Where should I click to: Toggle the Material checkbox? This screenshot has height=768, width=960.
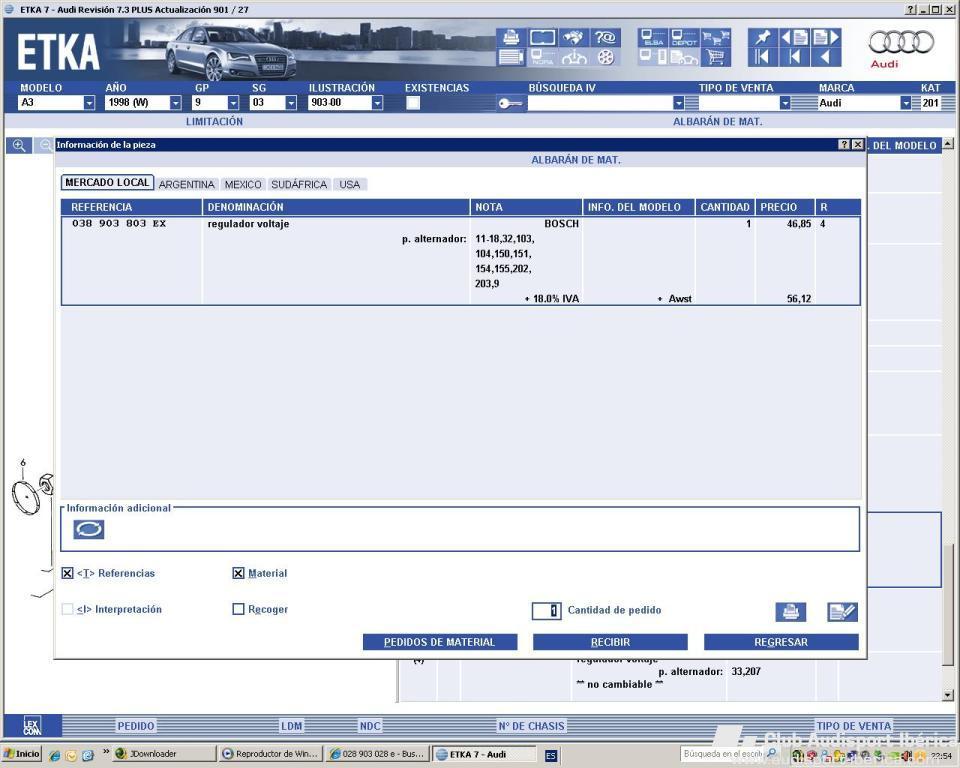[238, 573]
